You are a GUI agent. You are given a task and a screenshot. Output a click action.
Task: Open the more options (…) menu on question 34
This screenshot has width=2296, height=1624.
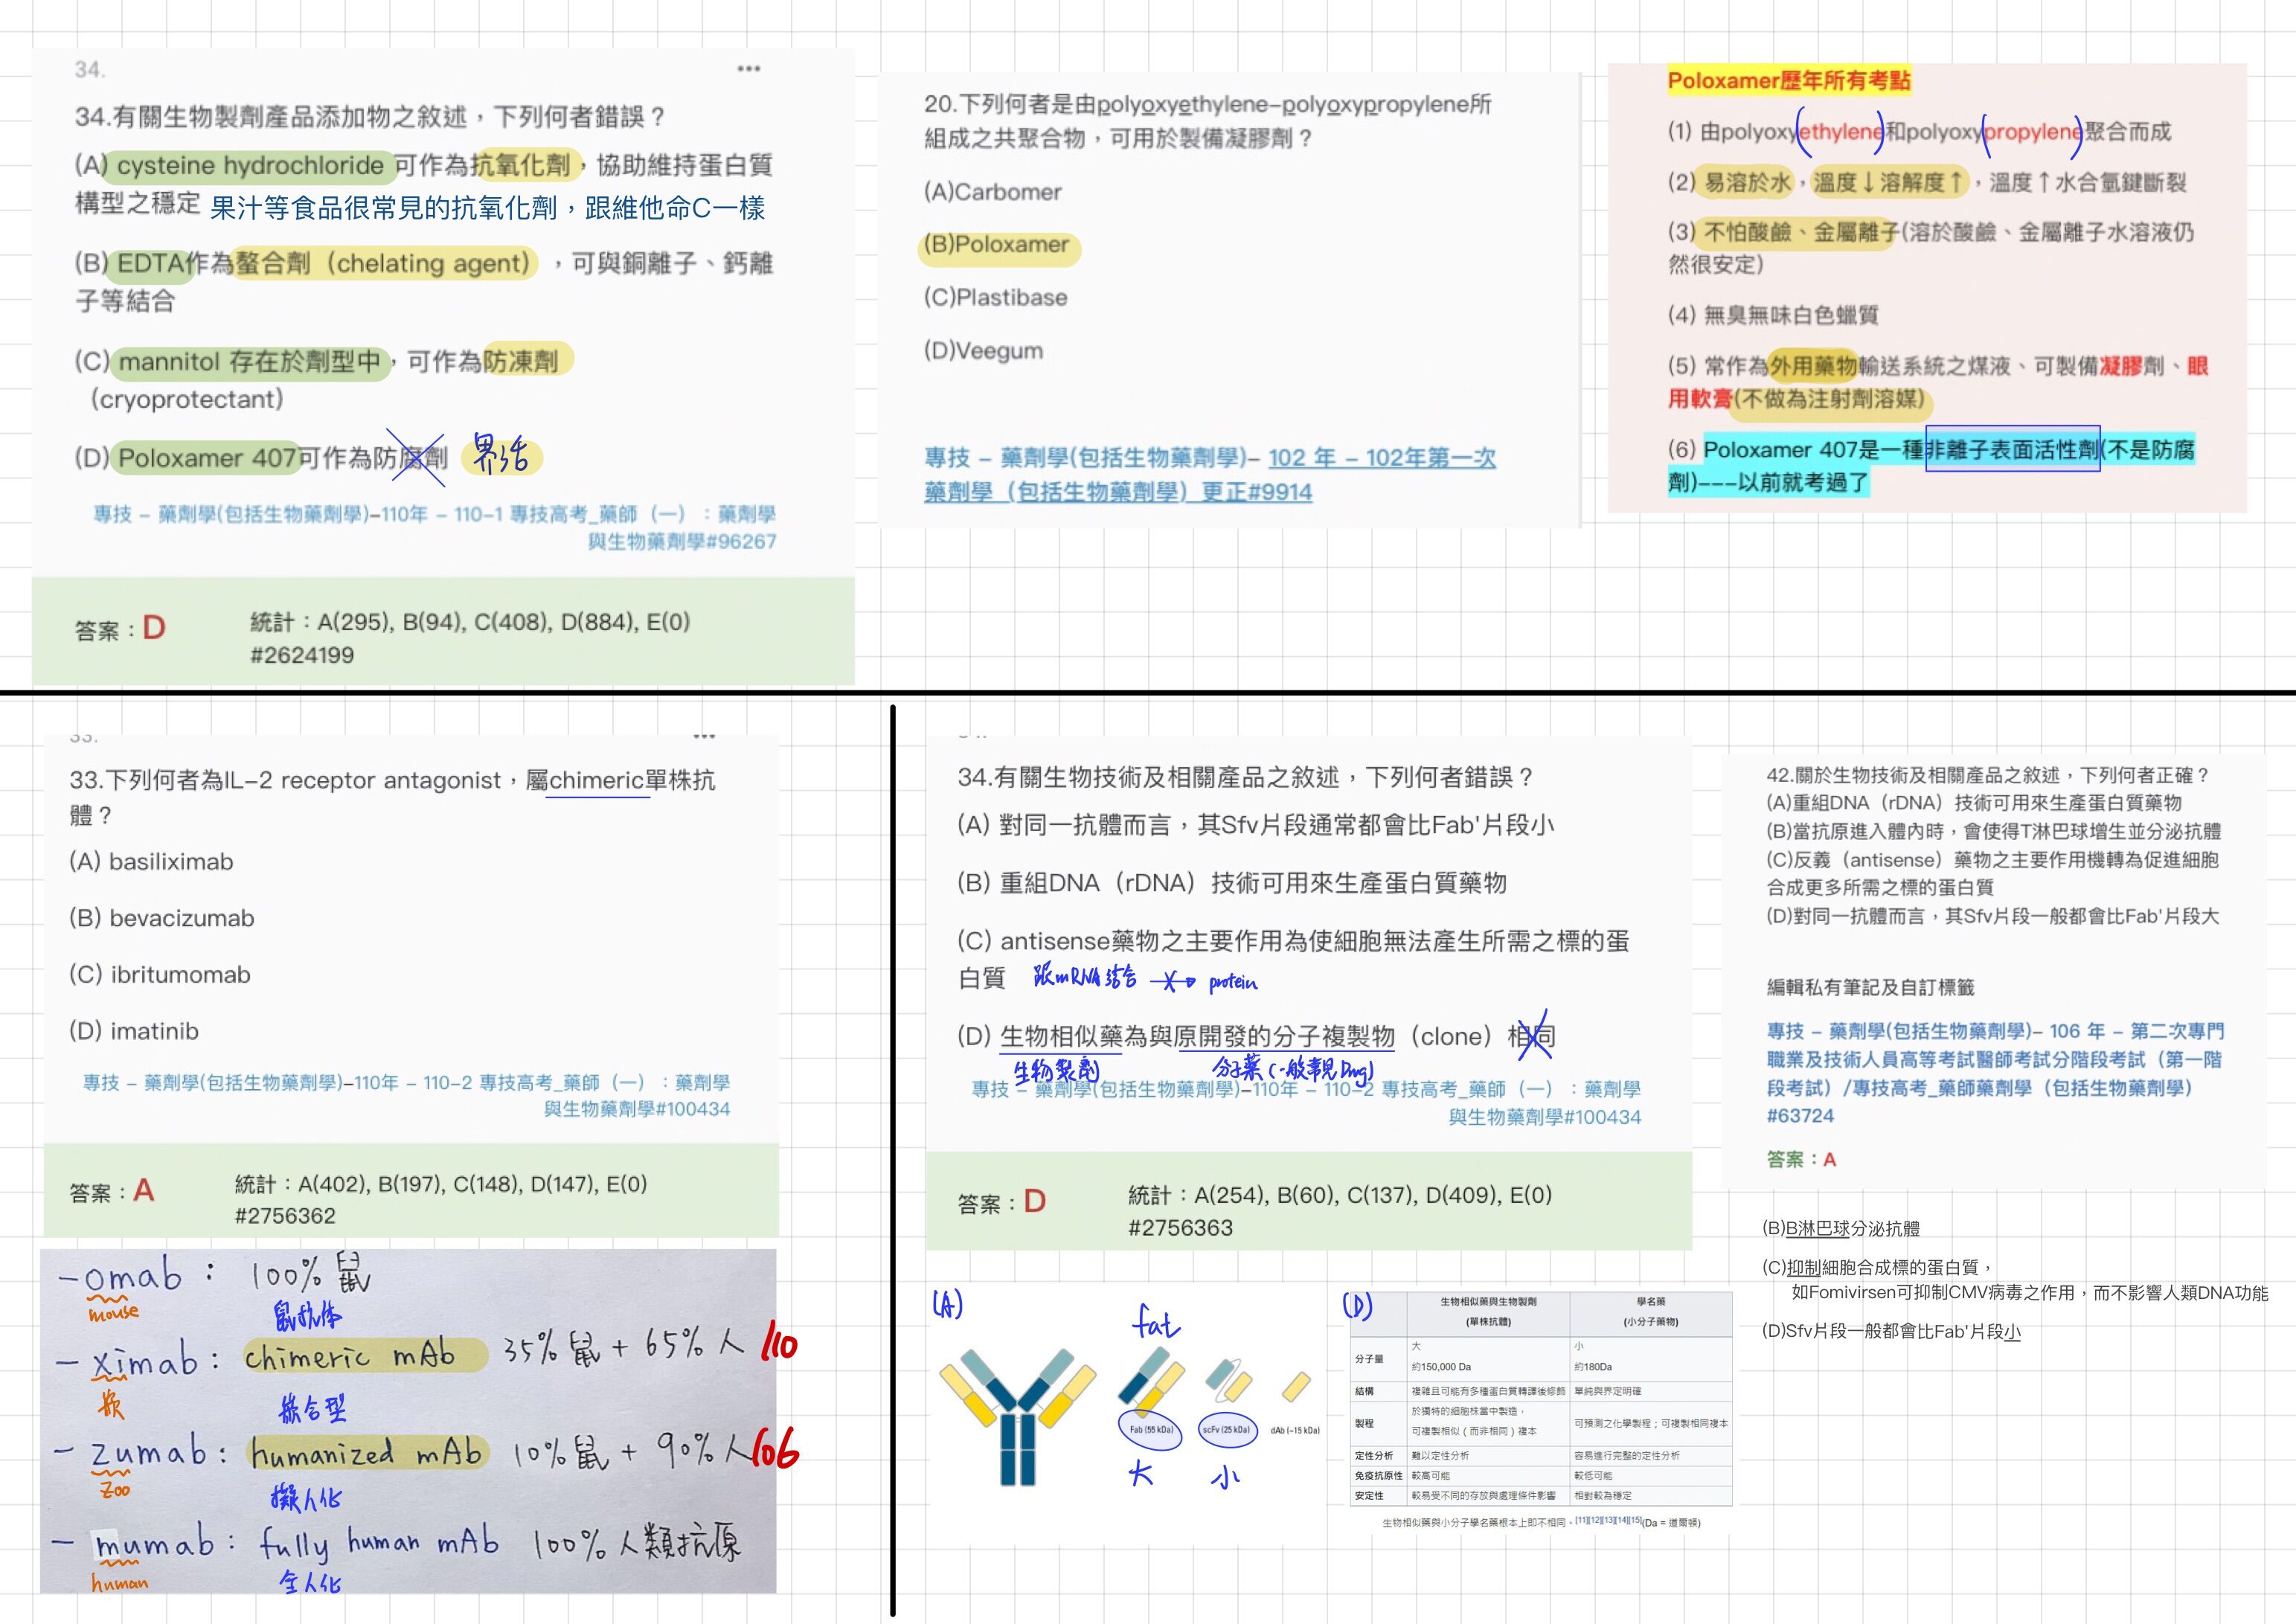748,68
